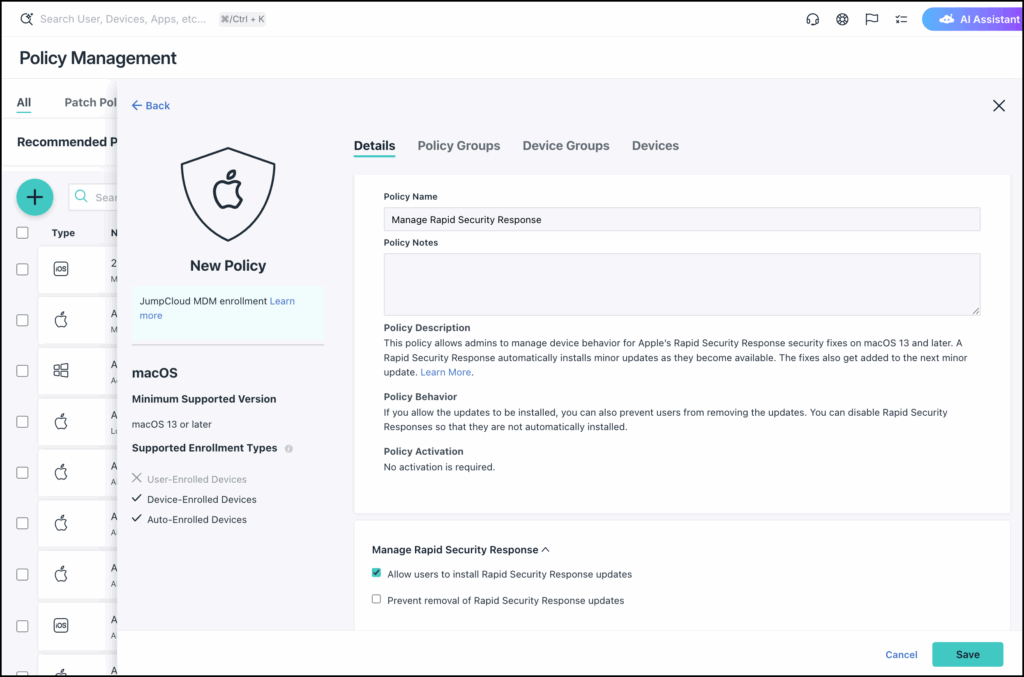Click the Learn More link in Policy Description
The width and height of the screenshot is (1024, 677).
click(x=446, y=371)
